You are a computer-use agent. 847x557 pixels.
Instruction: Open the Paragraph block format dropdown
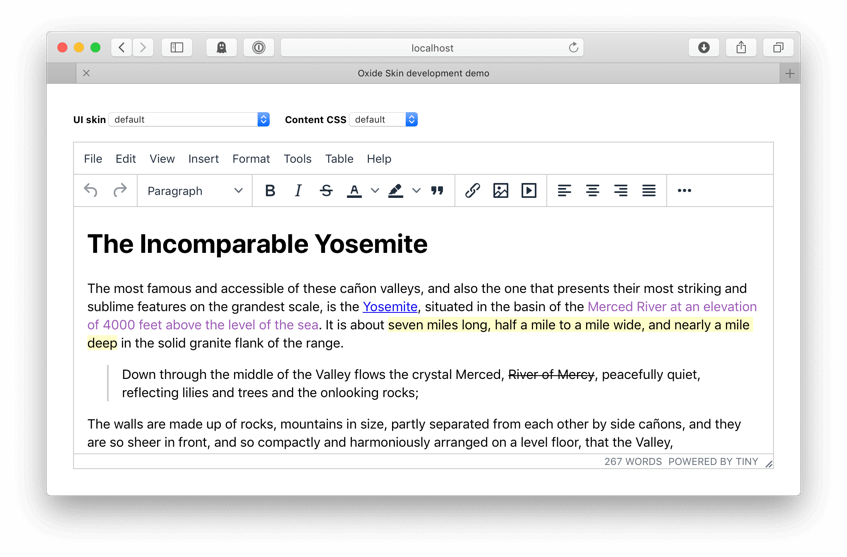pos(195,191)
